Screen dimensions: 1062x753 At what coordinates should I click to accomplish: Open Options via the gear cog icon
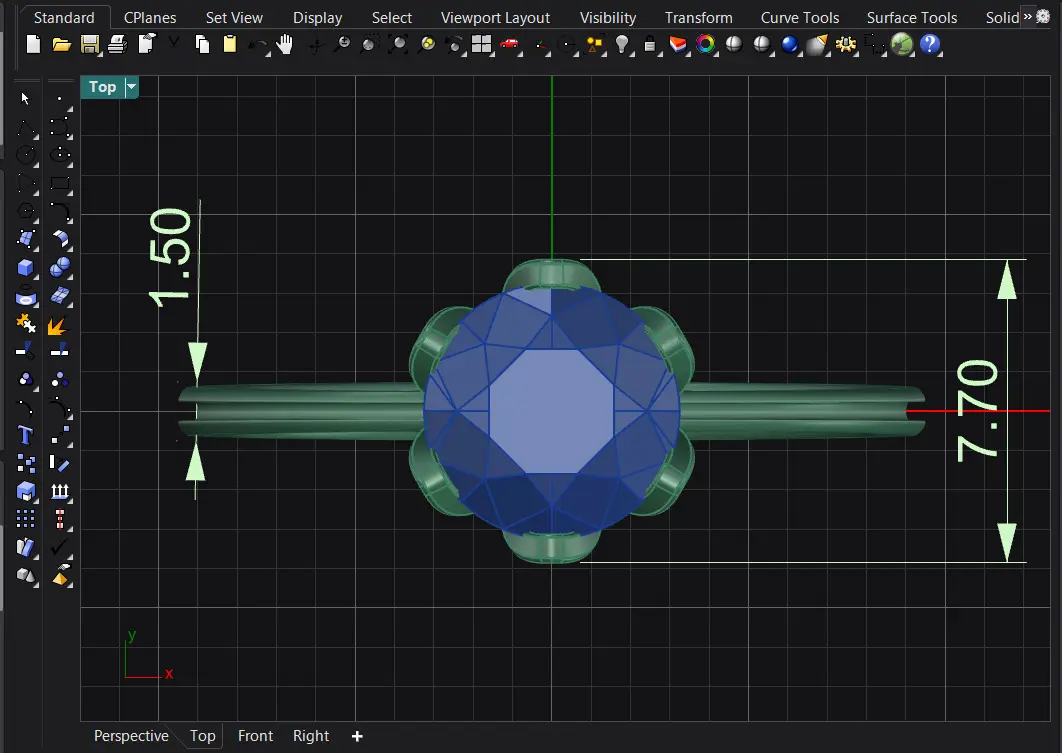click(x=846, y=45)
